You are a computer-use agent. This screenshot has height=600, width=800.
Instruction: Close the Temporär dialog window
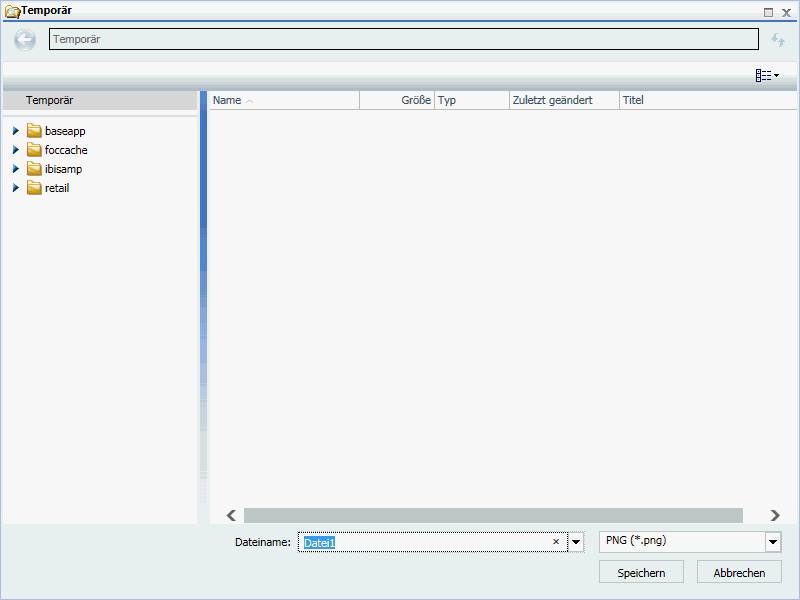click(x=786, y=12)
